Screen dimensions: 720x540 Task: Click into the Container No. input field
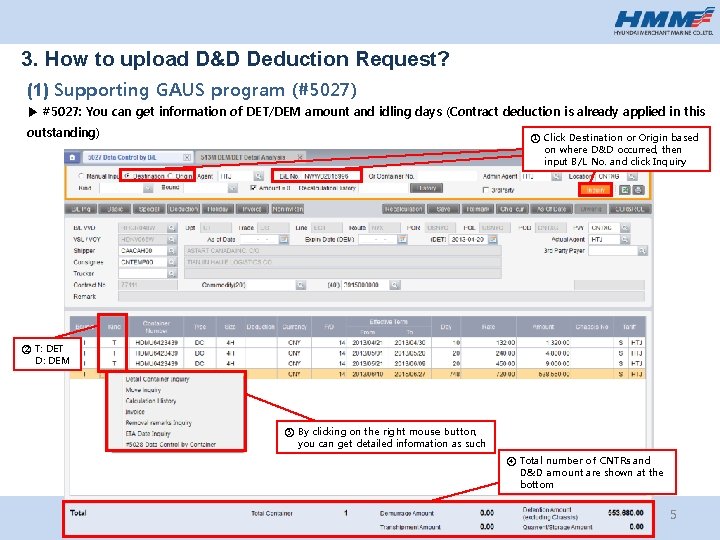[446, 176]
